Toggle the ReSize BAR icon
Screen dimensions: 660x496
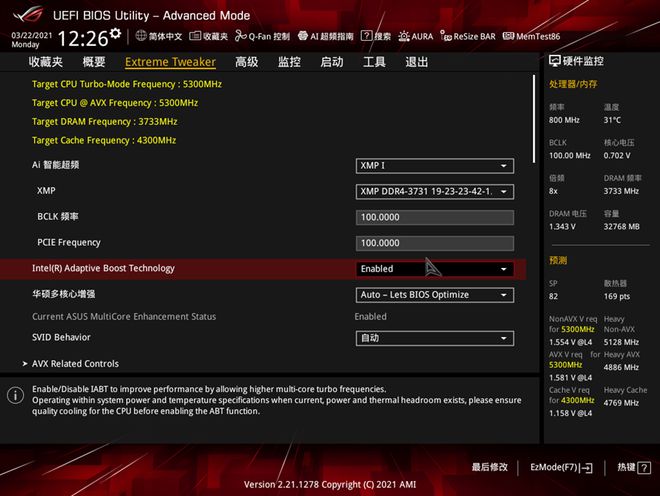pyautogui.click(x=446, y=36)
